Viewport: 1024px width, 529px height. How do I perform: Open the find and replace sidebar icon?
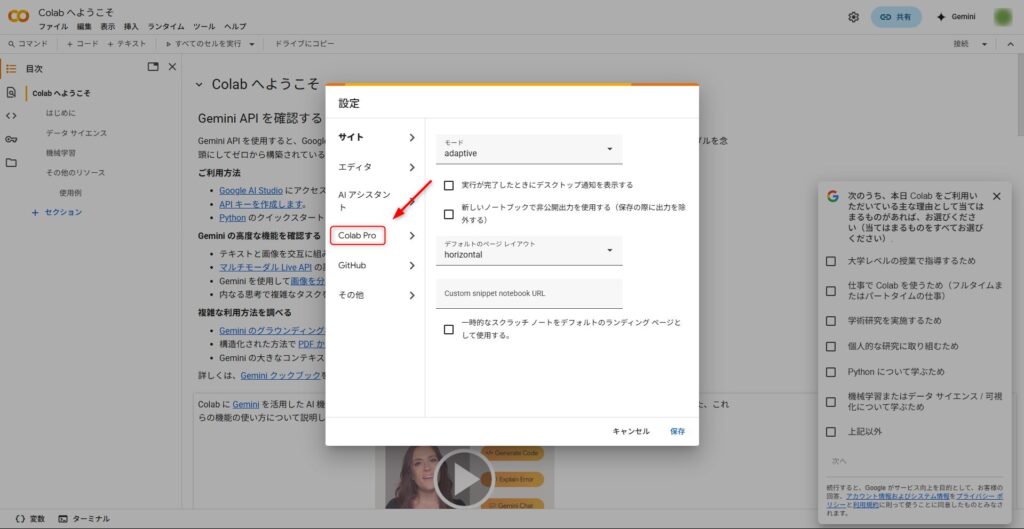(x=11, y=92)
